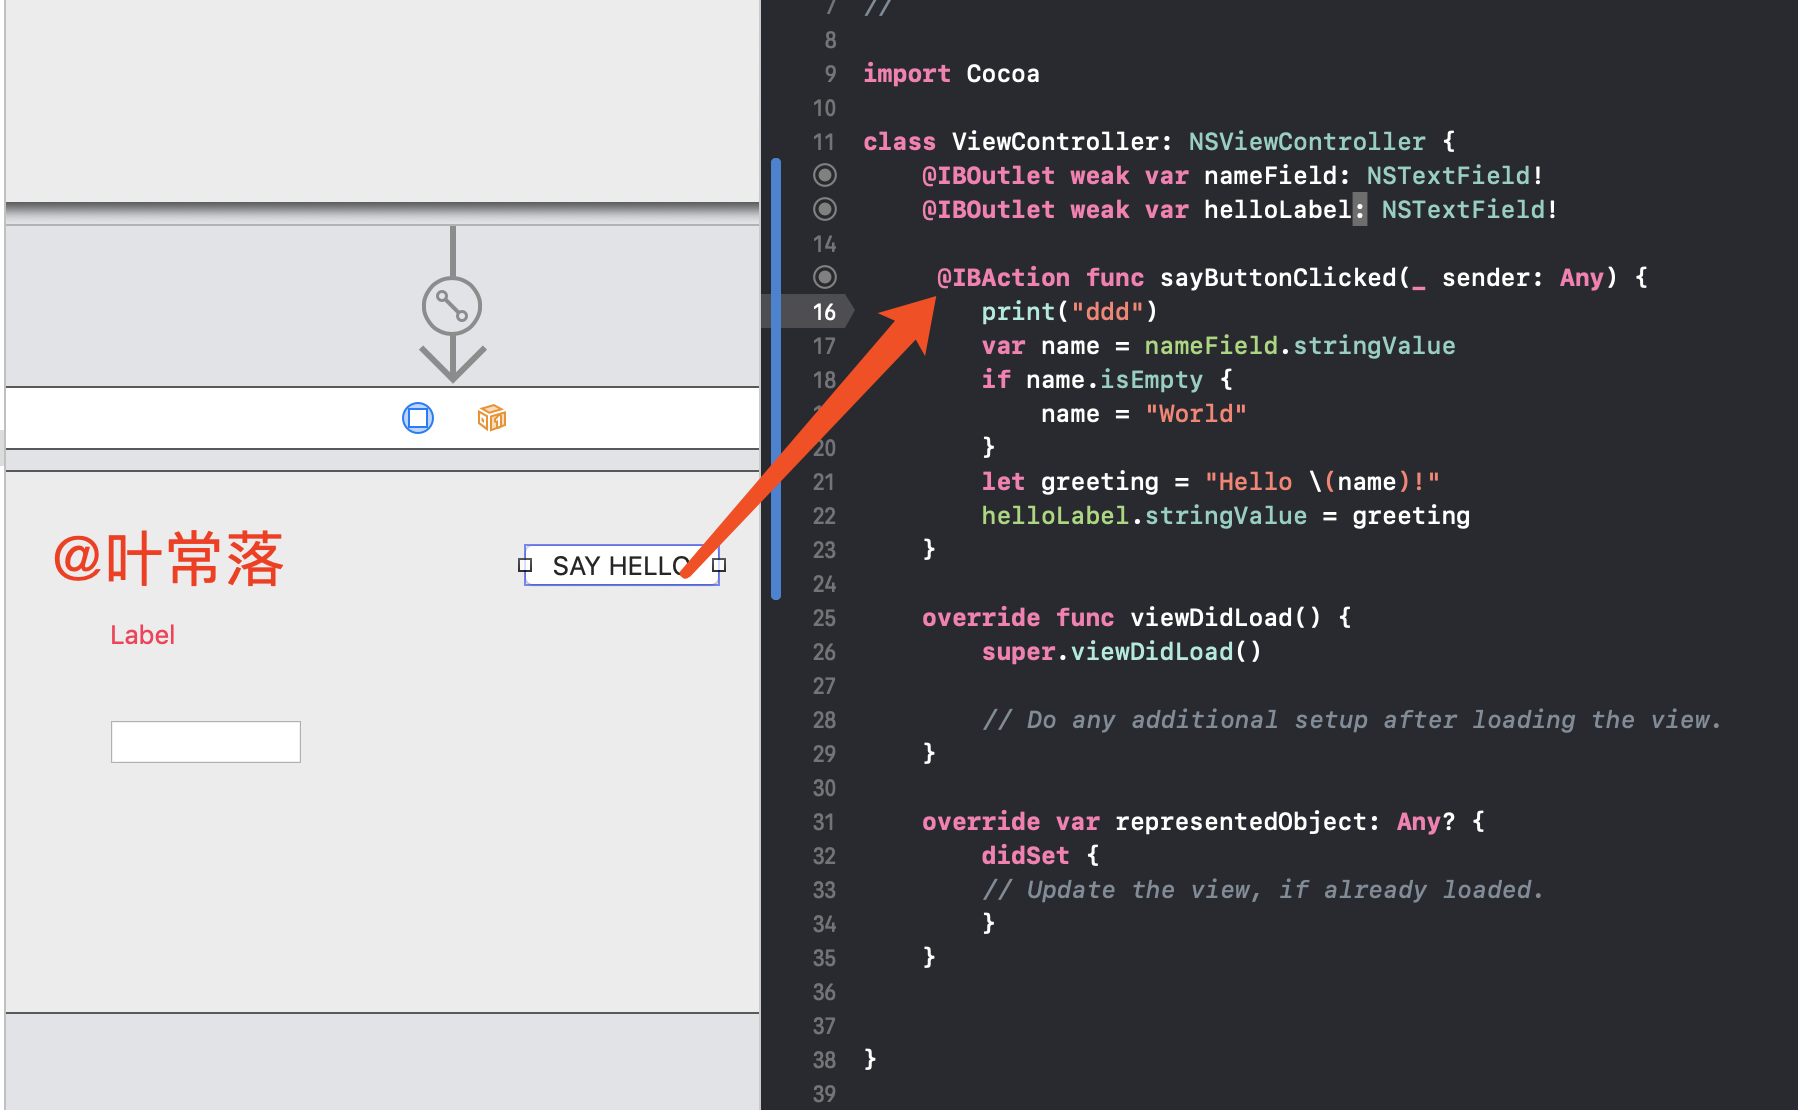
Task: Click the First Responder orange cube icon
Action: 492,417
